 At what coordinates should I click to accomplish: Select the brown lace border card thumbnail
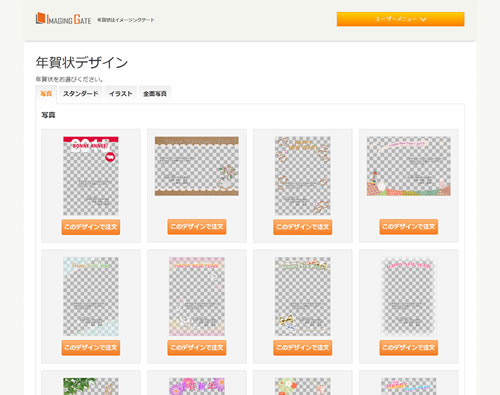click(x=197, y=166)
